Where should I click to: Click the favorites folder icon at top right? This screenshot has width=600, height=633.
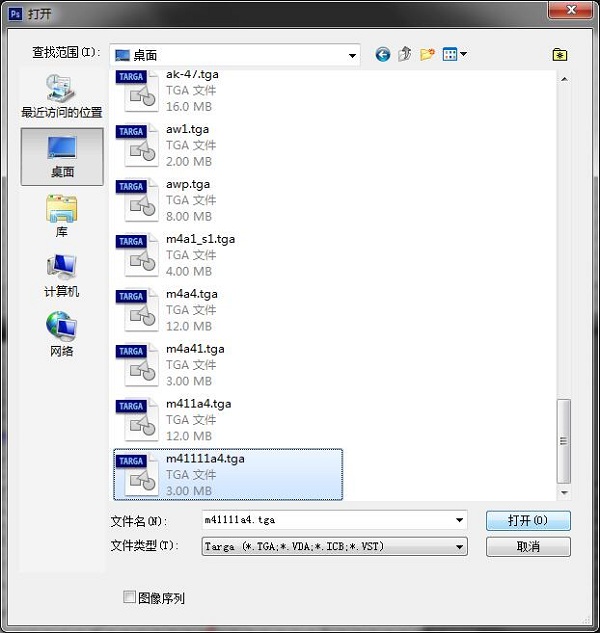560,54
